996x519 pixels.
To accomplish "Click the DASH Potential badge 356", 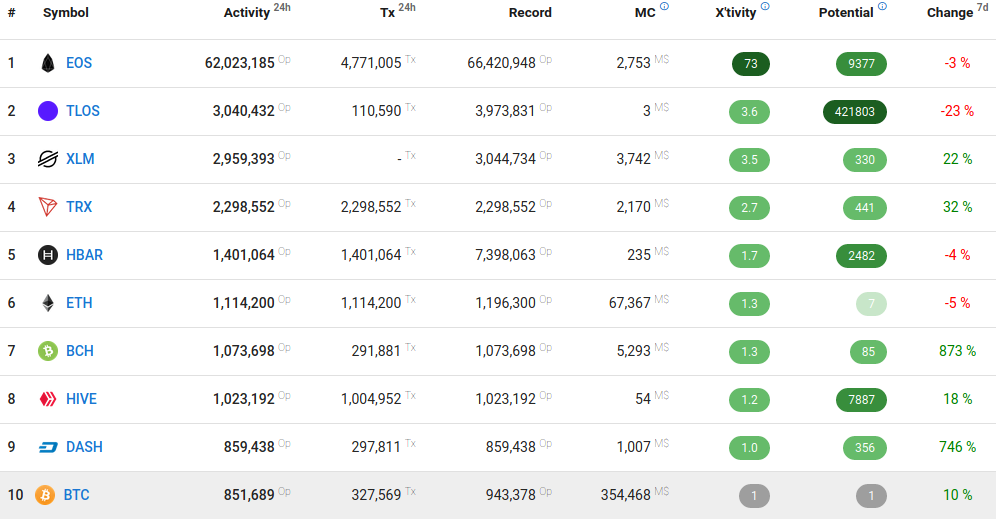I will (865, 448).
